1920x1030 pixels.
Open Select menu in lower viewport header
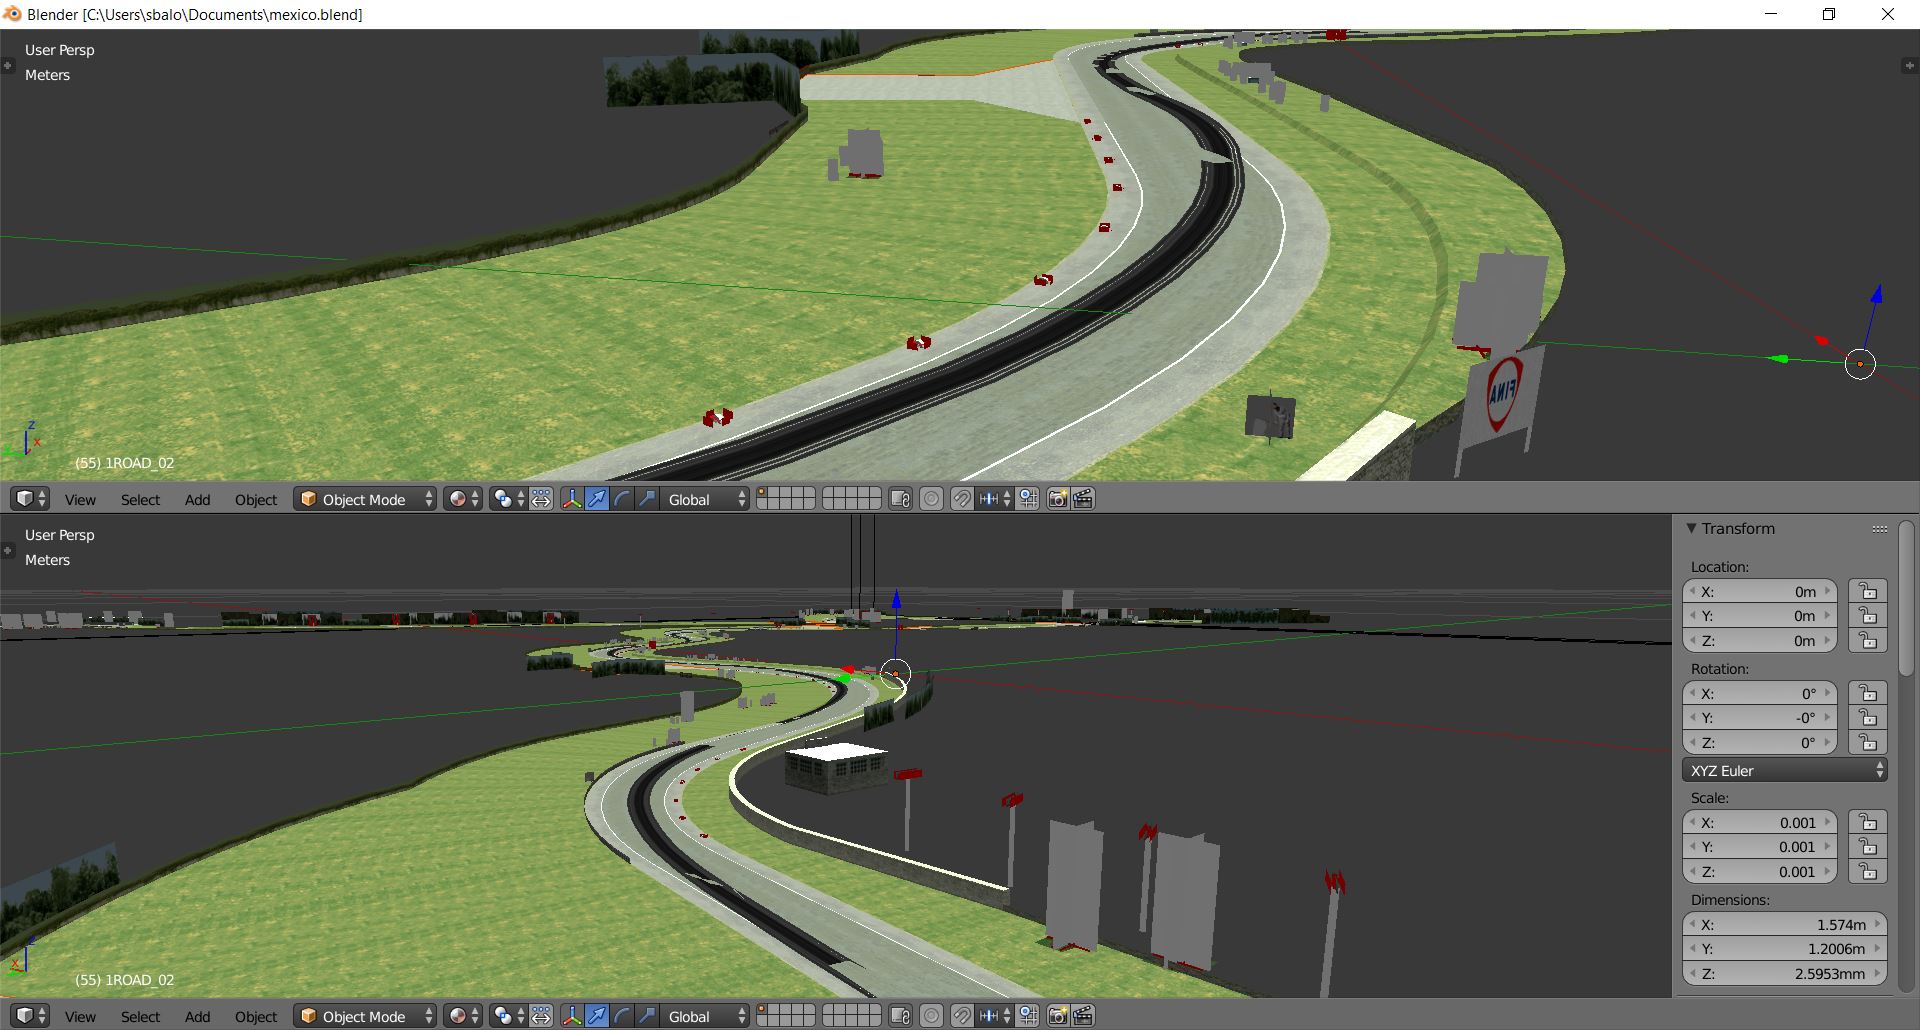tap(140, 1016)
